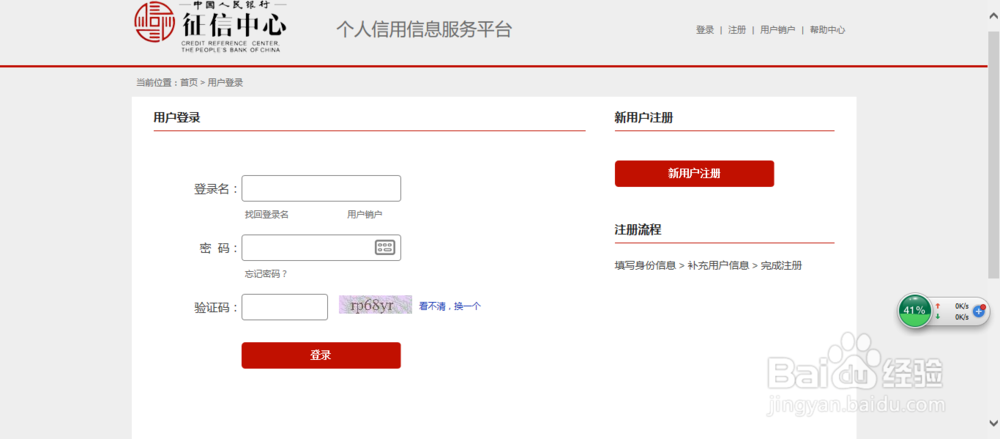Image resolution: width=1000 pixels, height=439 pixels.
Task: Click the 个人信用信息服务平台 title
Action: [x=424, y=29]
